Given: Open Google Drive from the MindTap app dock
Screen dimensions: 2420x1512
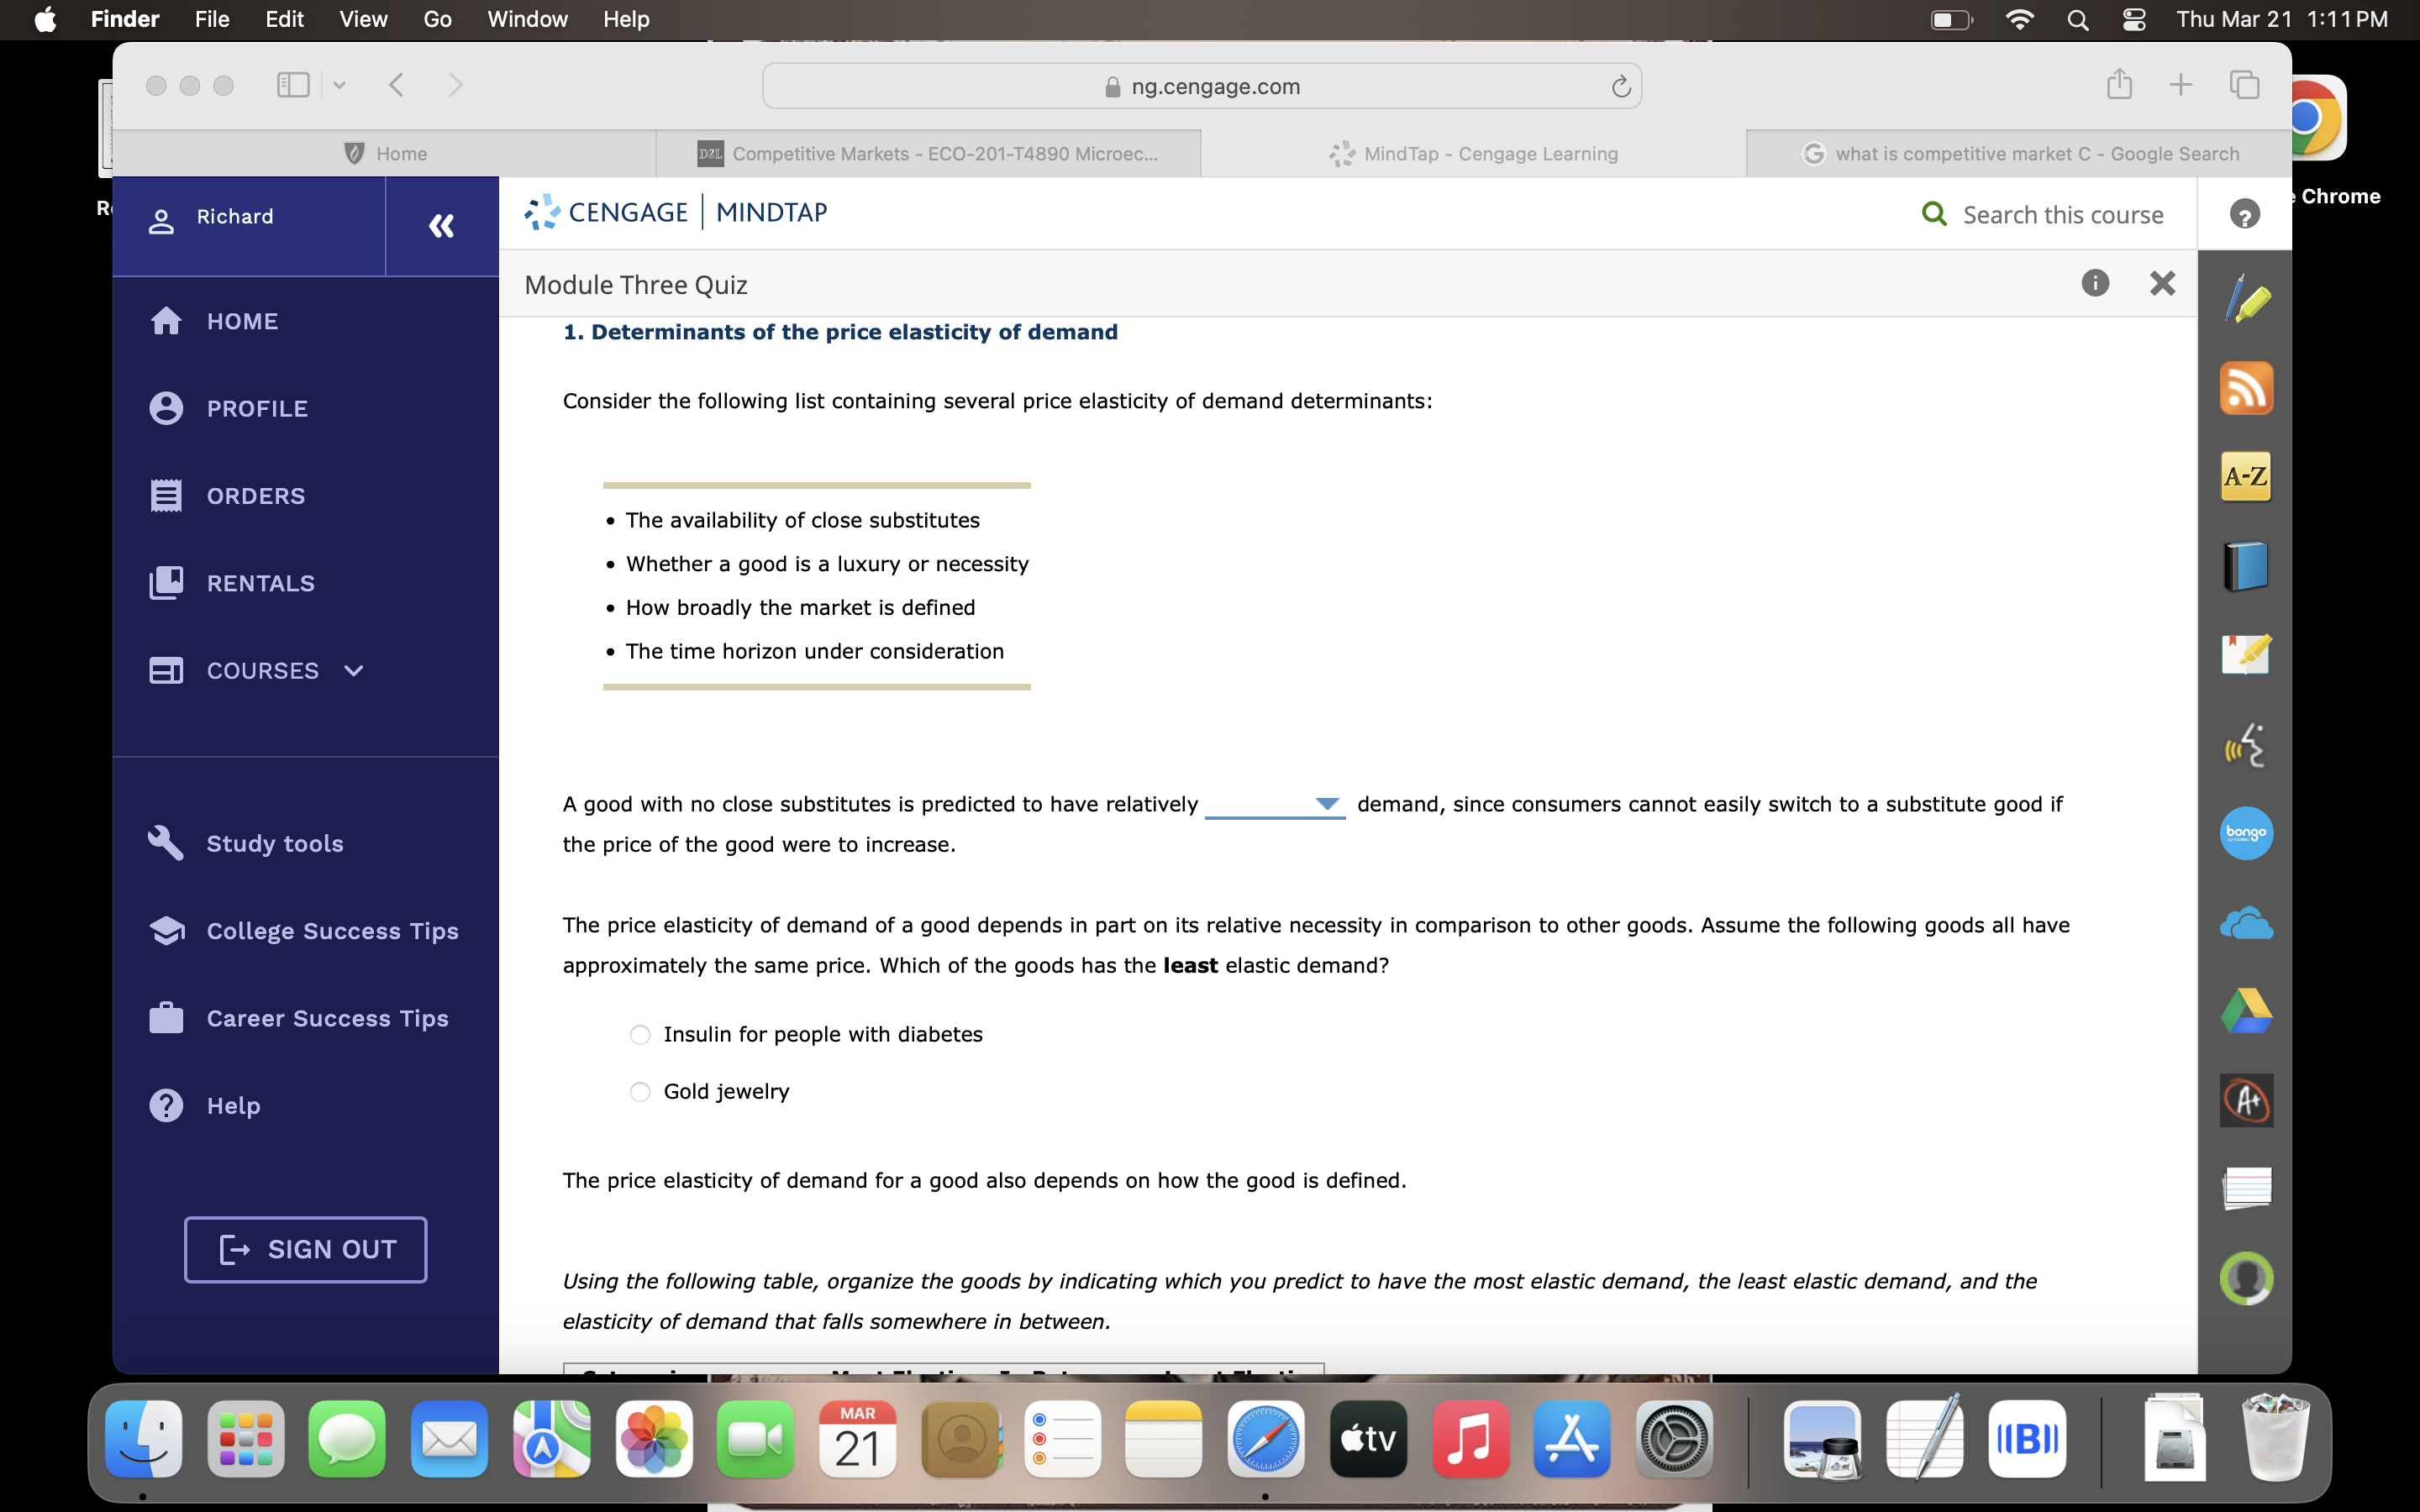Looking at the screenshot, I should (x=2247, y=1011).
